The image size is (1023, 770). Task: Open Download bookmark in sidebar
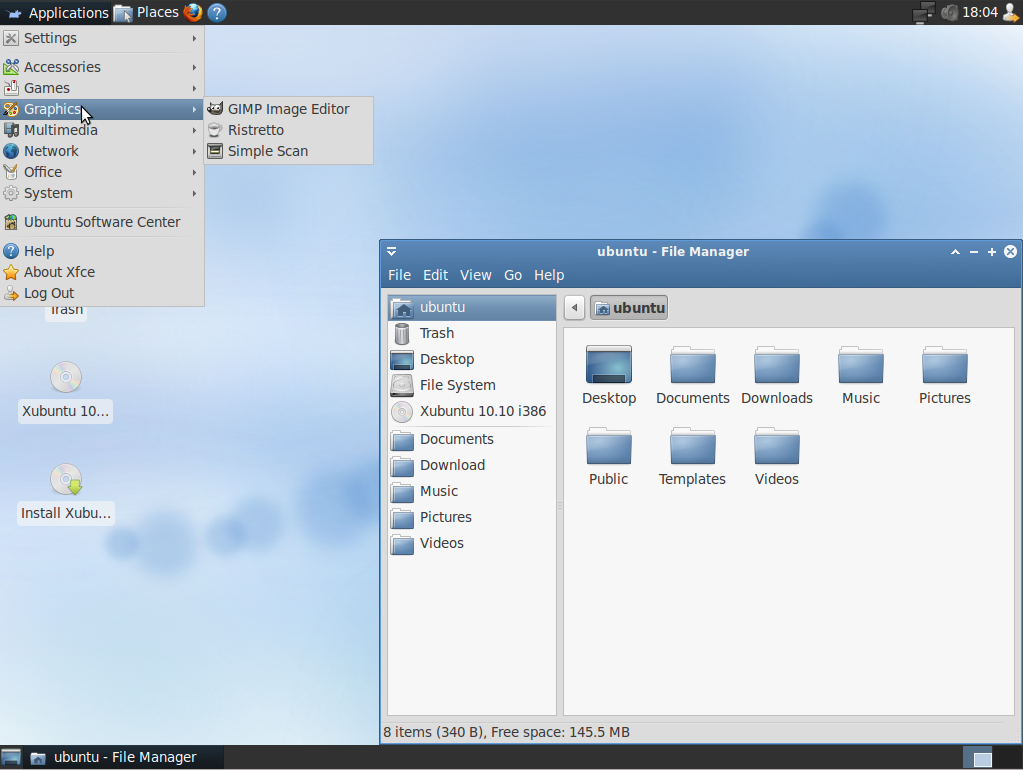pyautogui.click(x=472, y=466)
